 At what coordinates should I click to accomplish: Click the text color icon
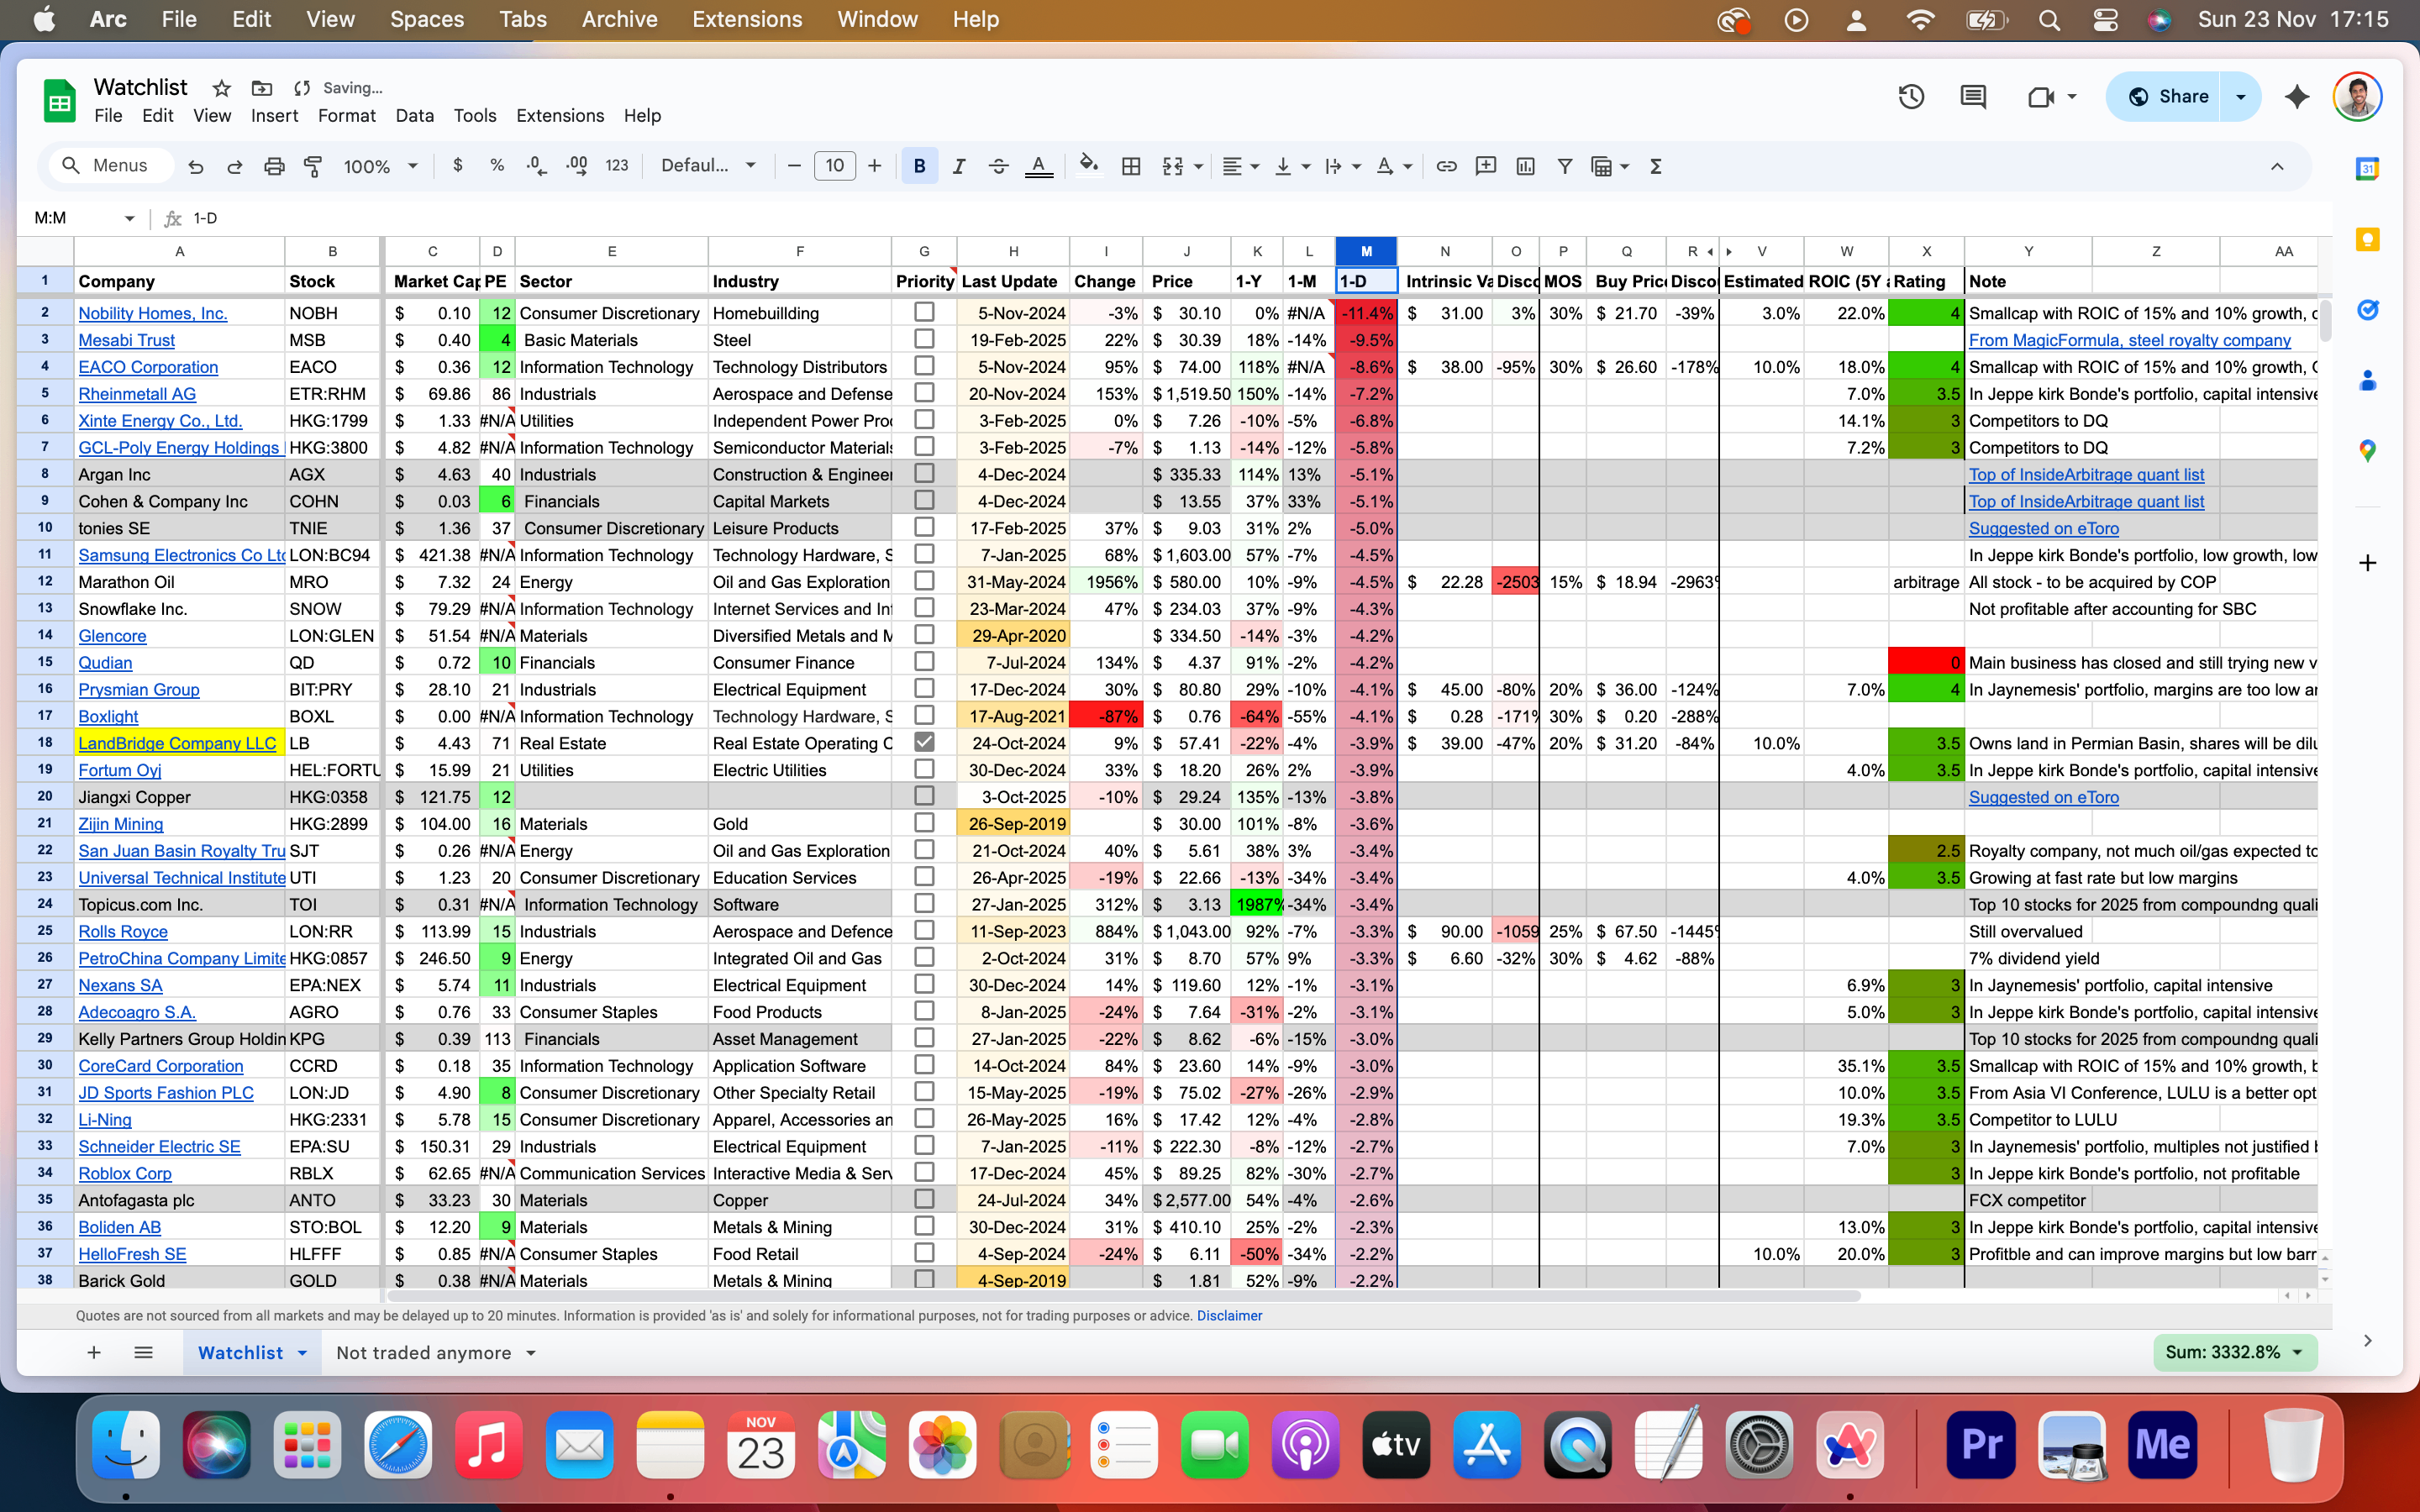pyautogui.click(x=1038, y=166)
